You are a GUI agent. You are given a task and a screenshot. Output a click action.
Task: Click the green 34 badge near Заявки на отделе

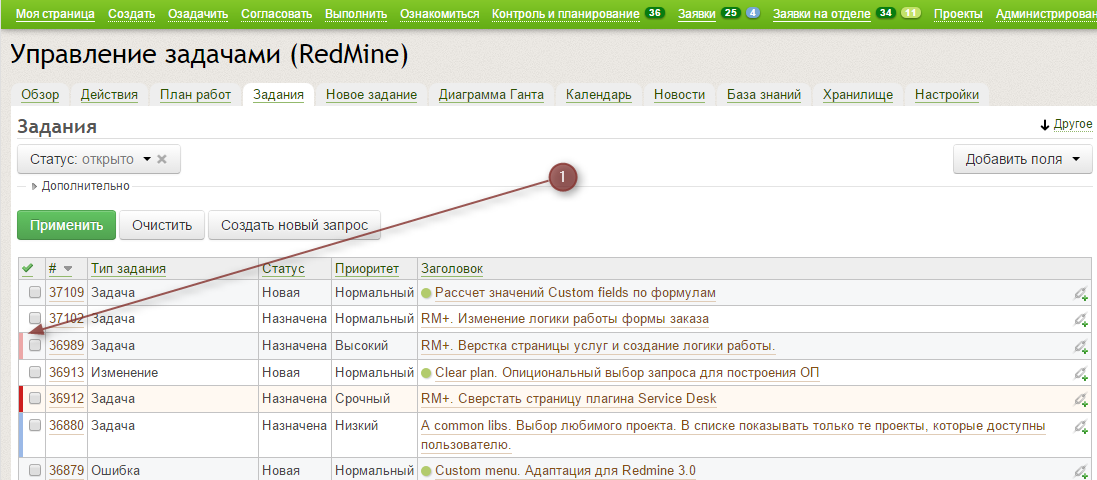click(x=886, y=13)
